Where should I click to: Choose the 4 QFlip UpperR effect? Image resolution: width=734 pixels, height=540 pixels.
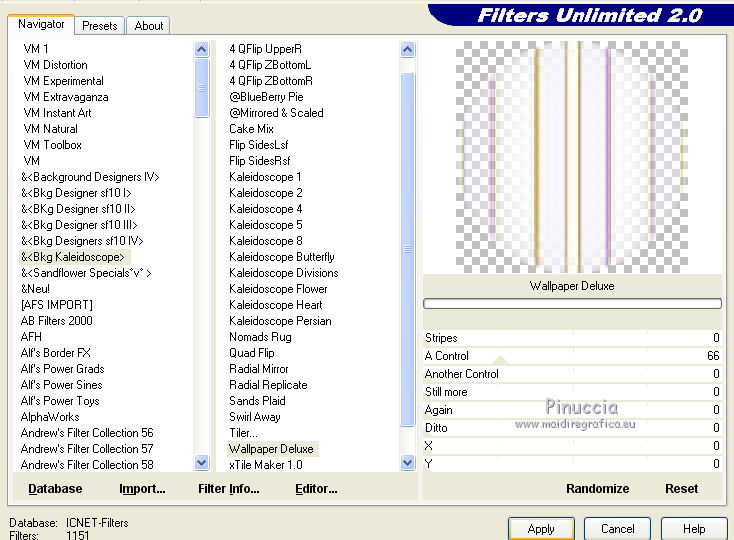265,49
